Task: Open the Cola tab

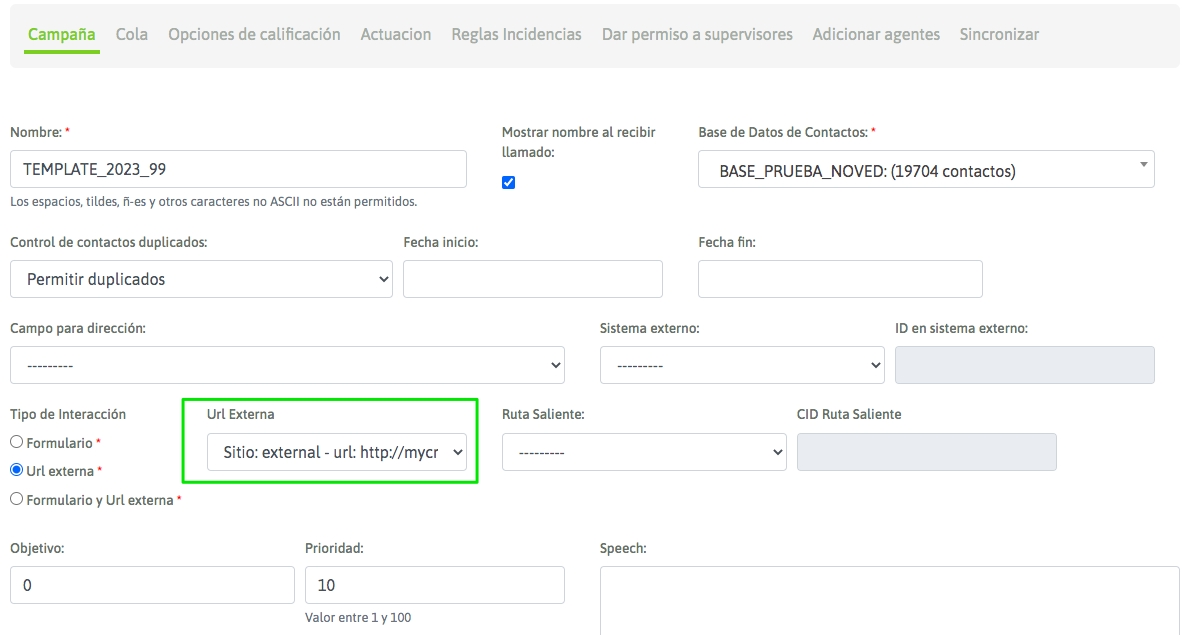Action: pyautogui.click(x=132, y=35)
